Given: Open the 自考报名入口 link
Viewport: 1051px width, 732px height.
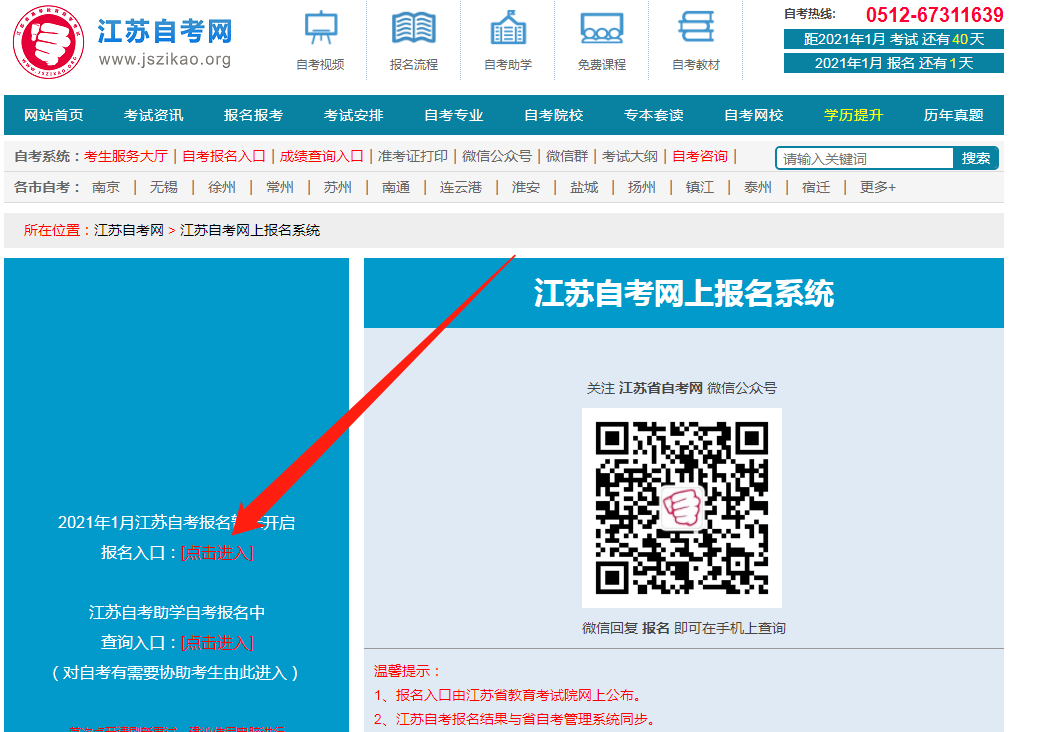Looking at the screenshot, I should (x=224, y=156).
